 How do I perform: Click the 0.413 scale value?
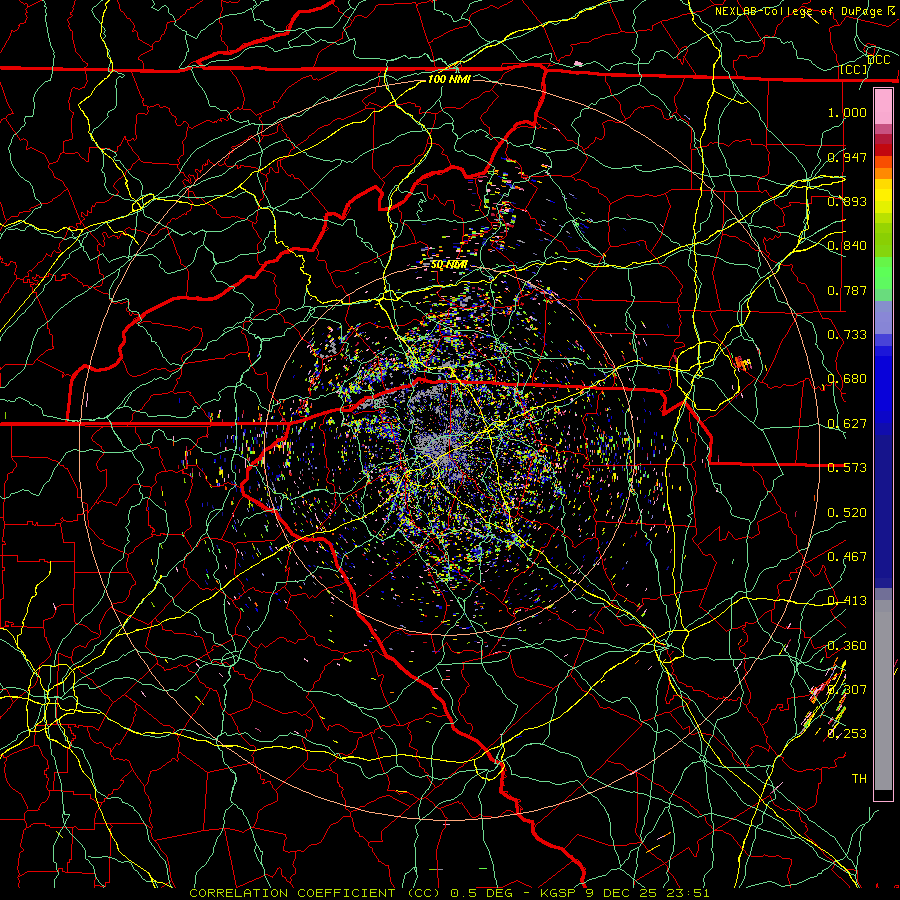click(847, 601)
